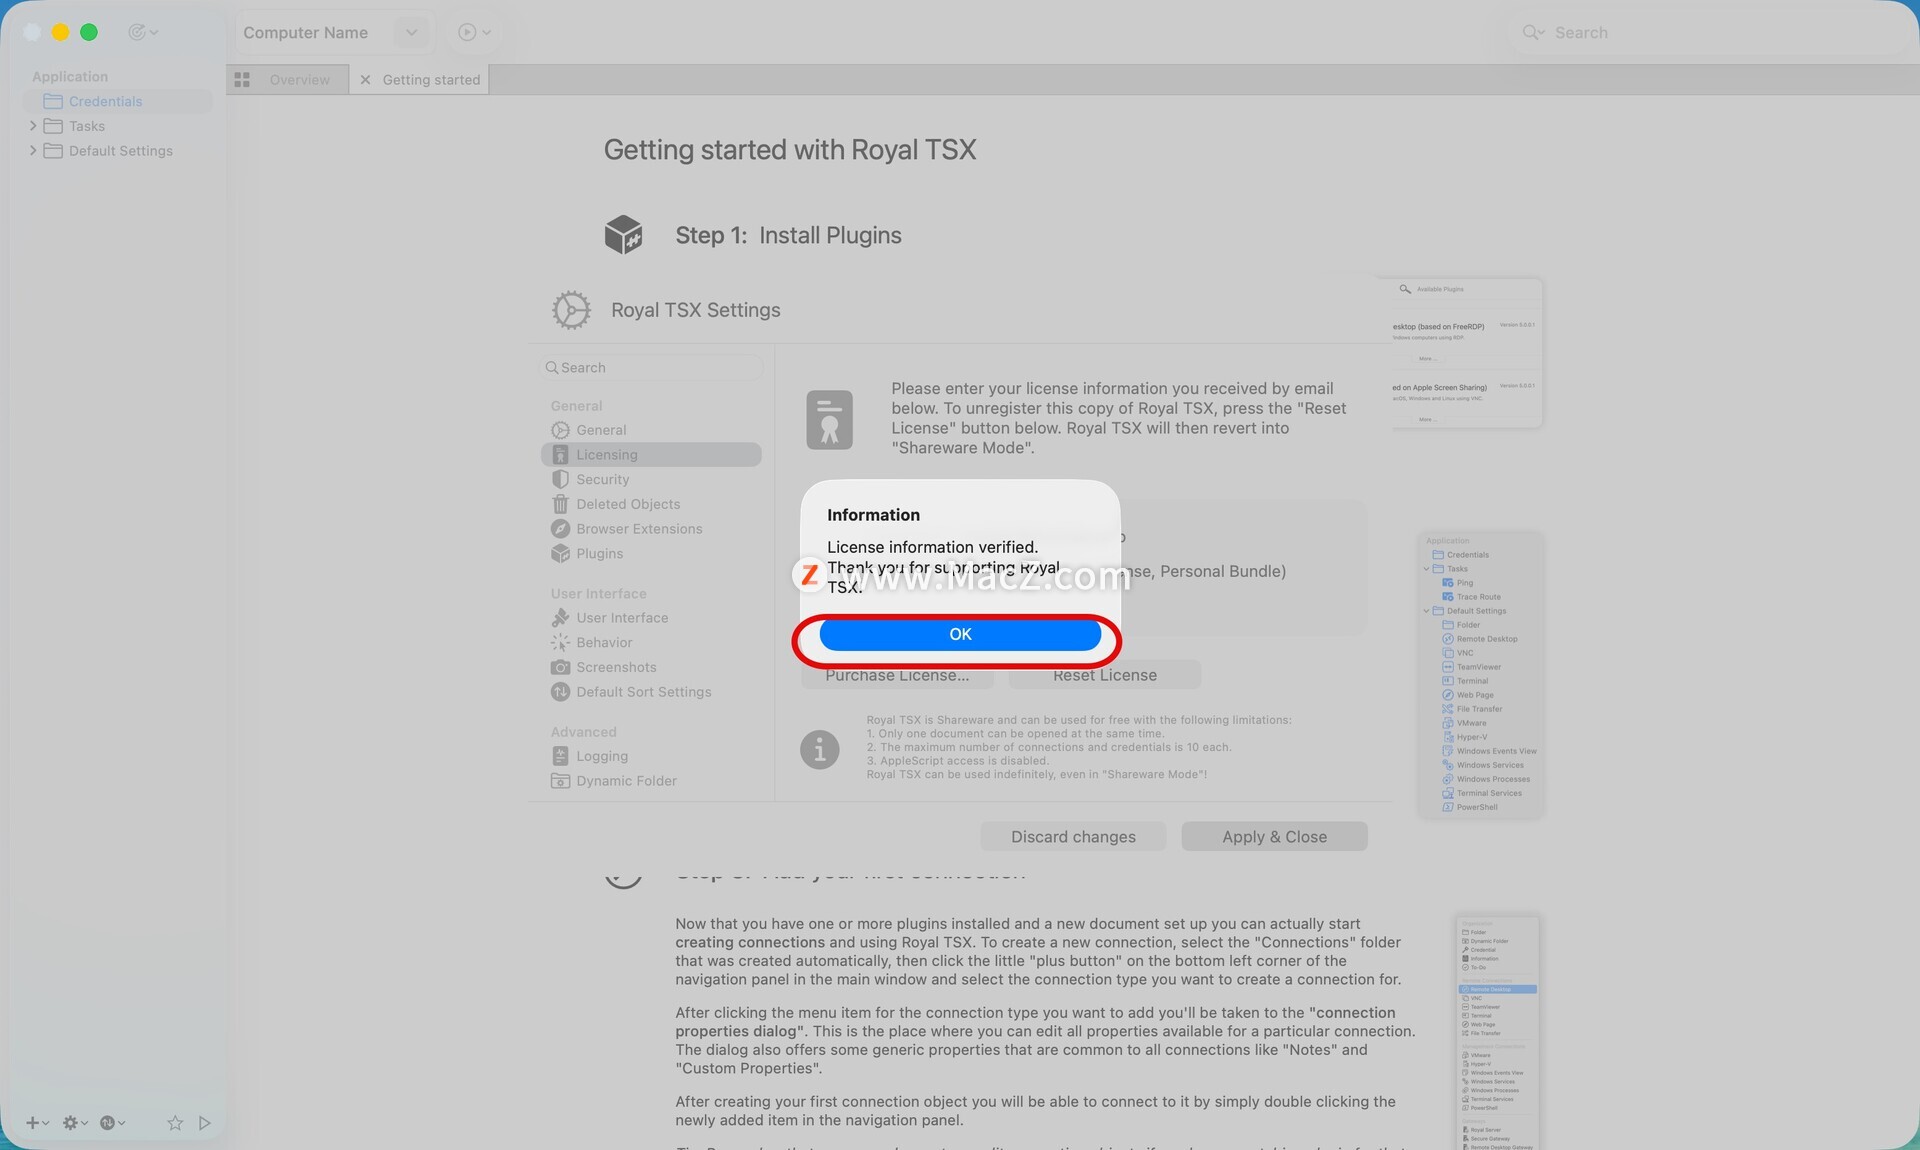1920x1150 pixels.
Task: Click the Install Plugins cube icon
Action: tap(623, 235)
